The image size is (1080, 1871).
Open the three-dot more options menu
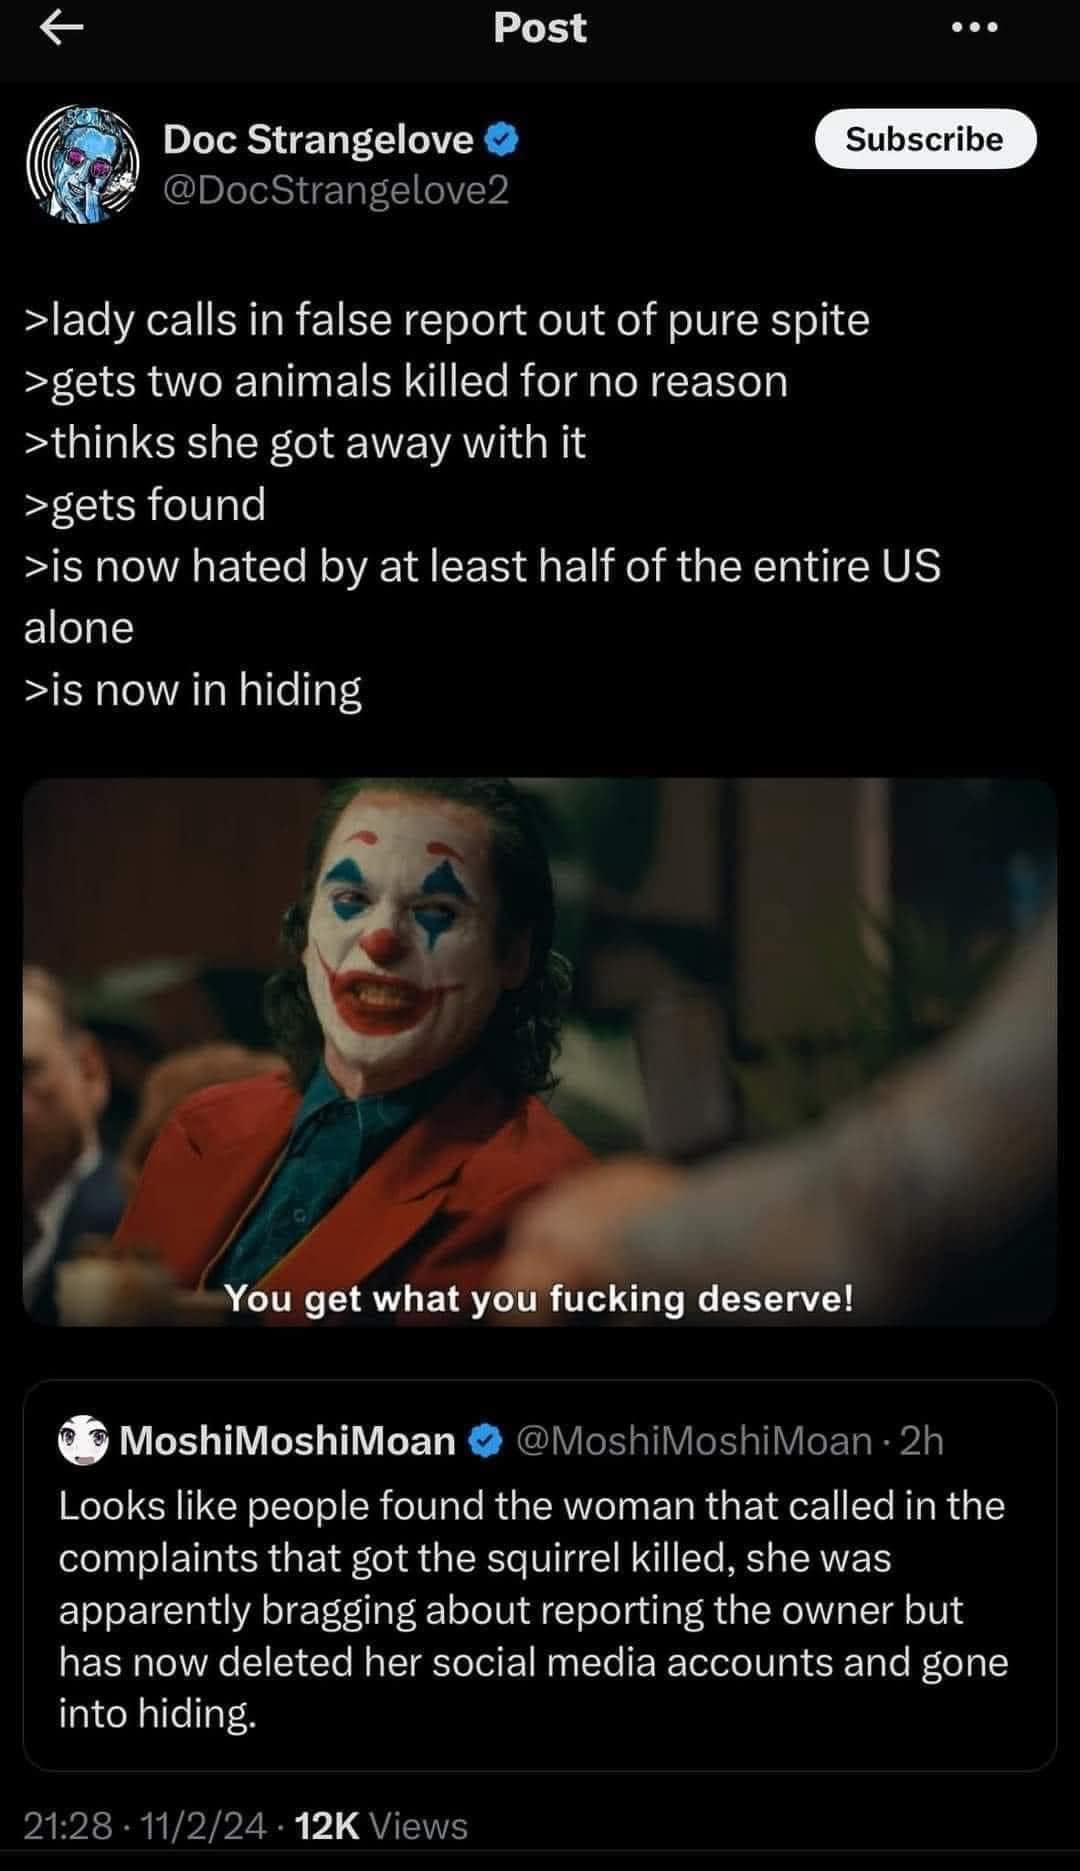pyautogui.click(x=974, y=28)
